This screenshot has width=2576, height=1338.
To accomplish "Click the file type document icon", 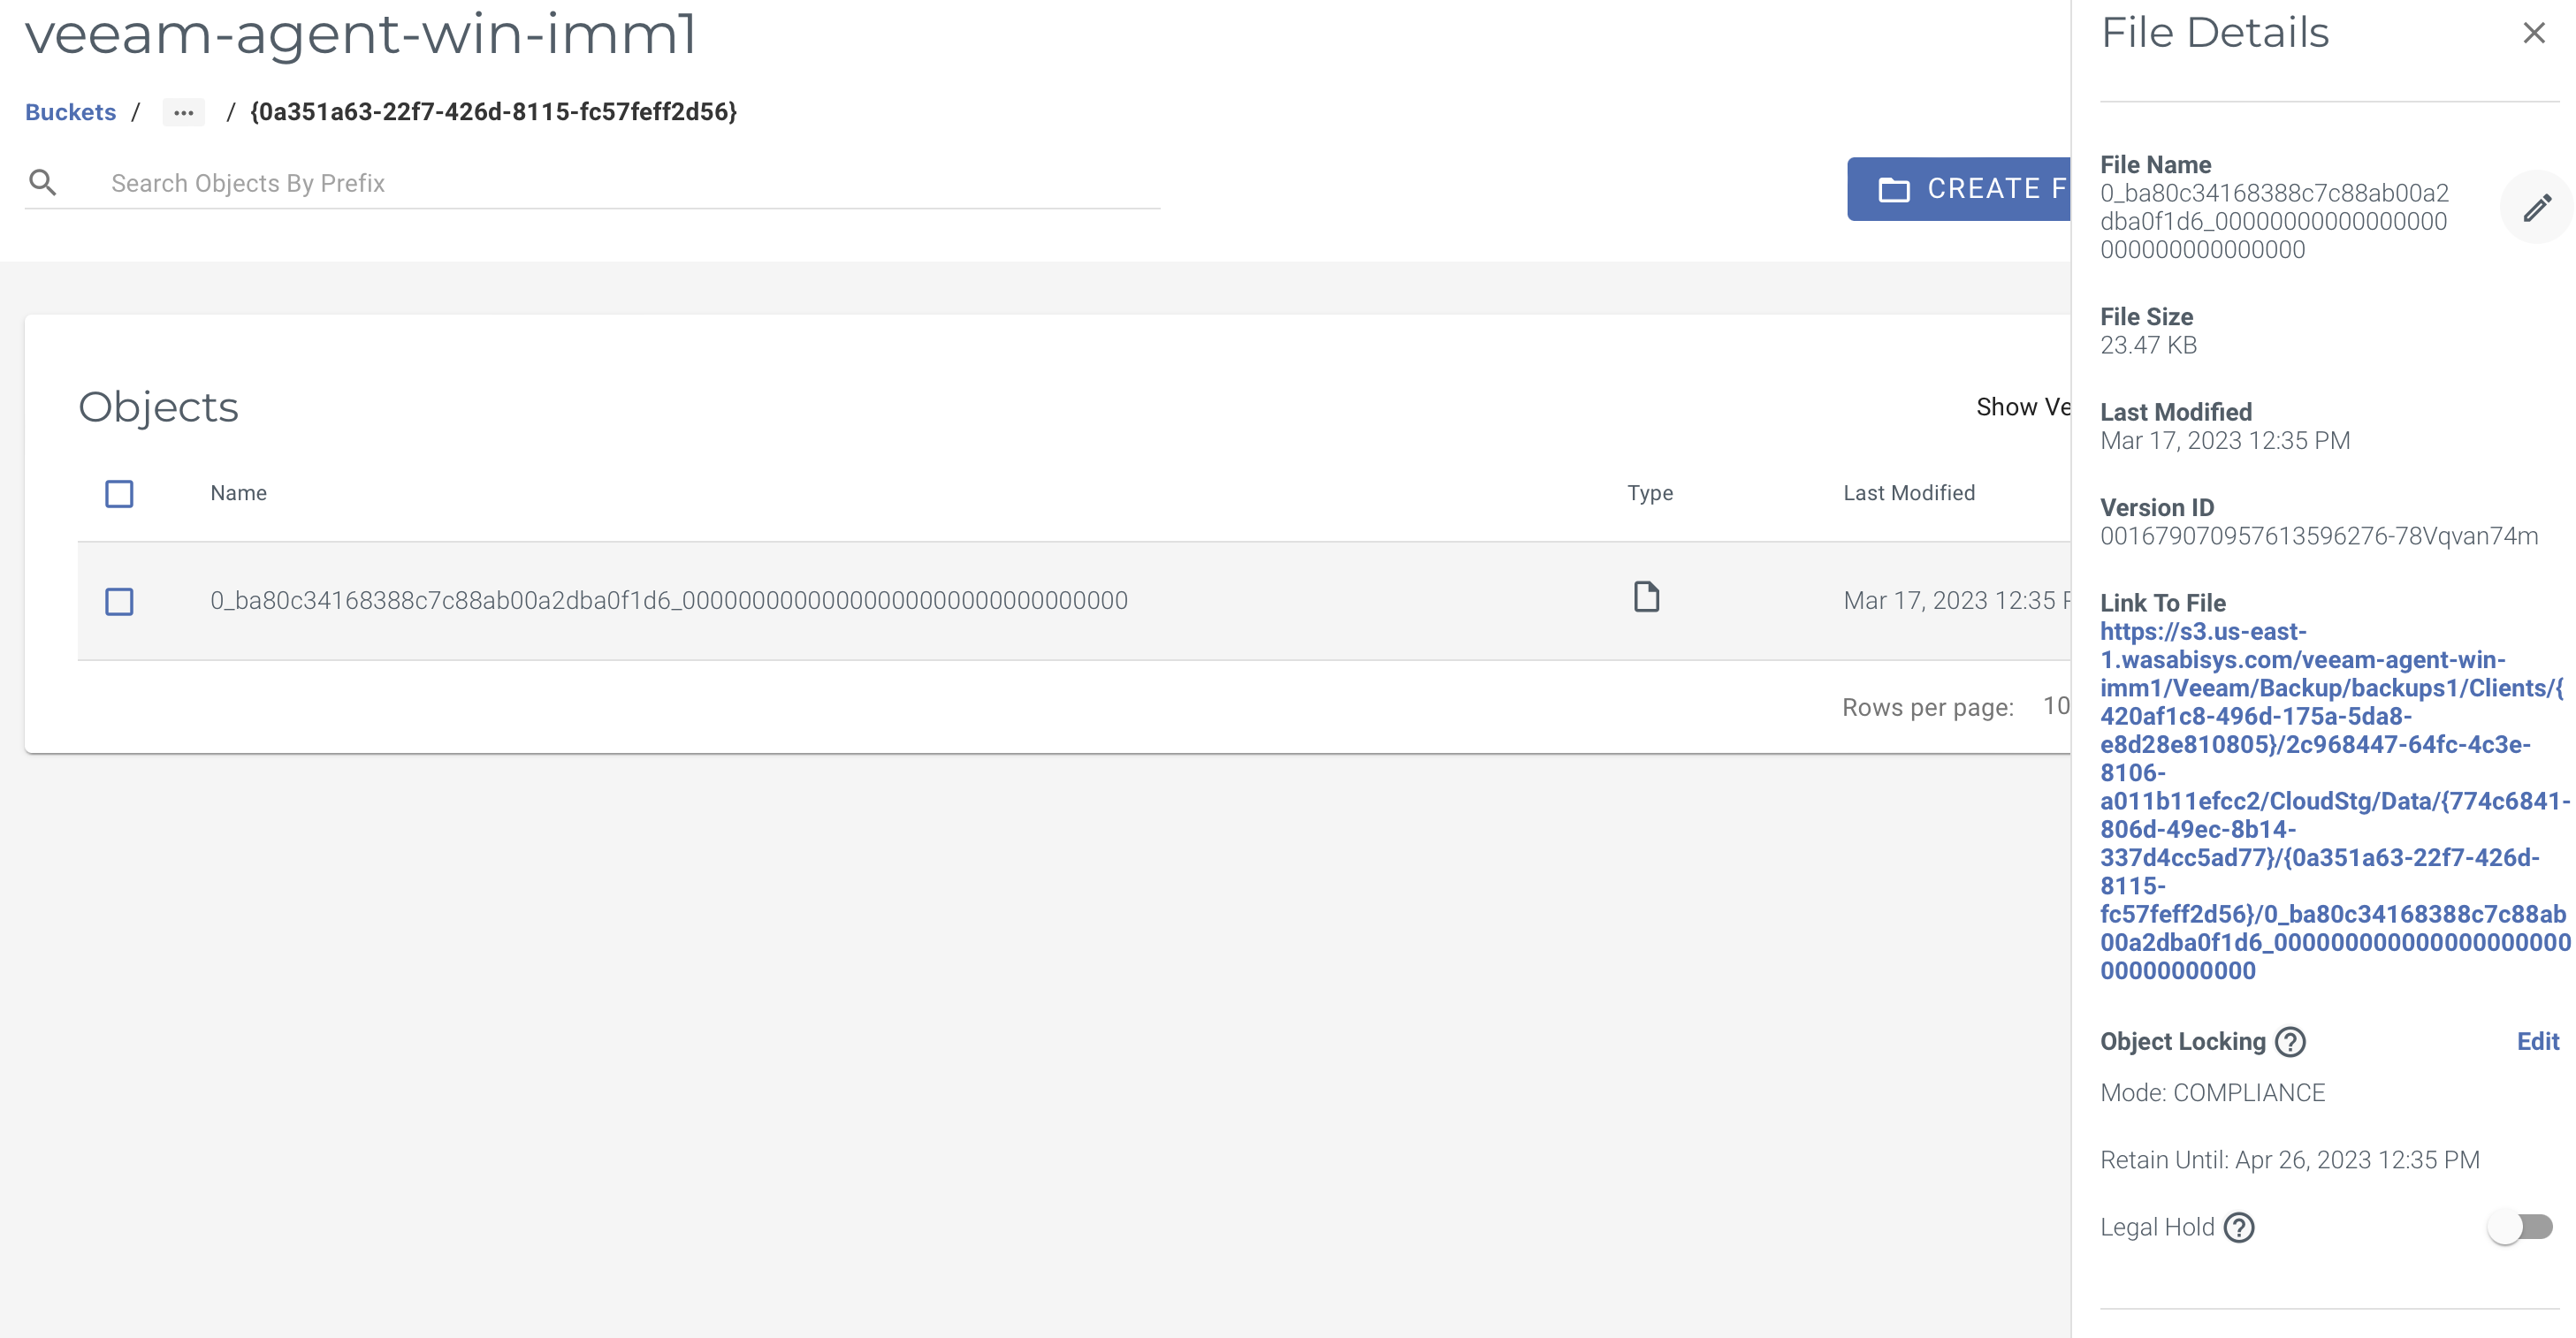I will (x=1646, y=597).
